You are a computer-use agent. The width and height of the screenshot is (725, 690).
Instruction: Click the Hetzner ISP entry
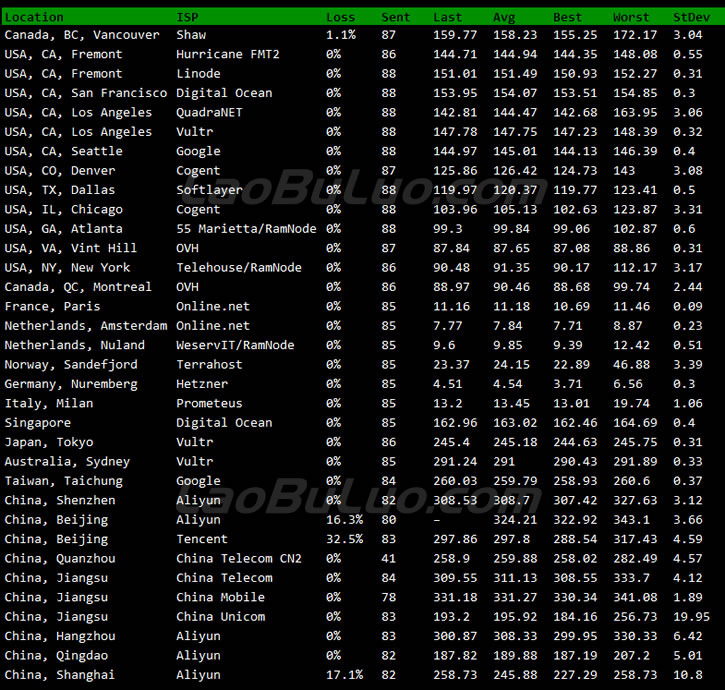point(202,384)
